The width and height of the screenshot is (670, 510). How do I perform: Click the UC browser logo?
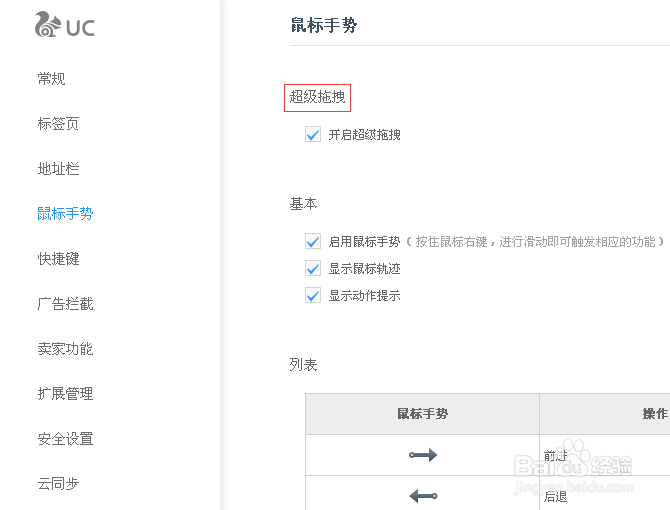64,25
